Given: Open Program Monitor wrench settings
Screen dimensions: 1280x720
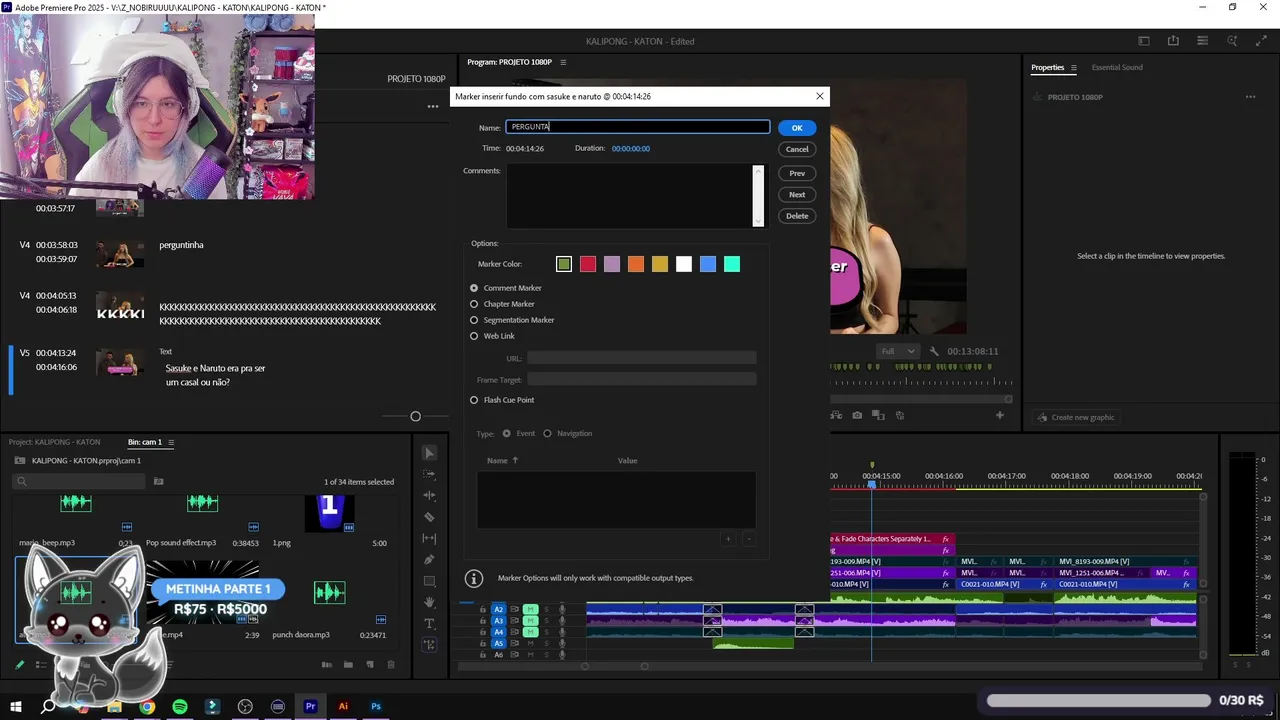Looking at the screenshot, I should 934,351.
